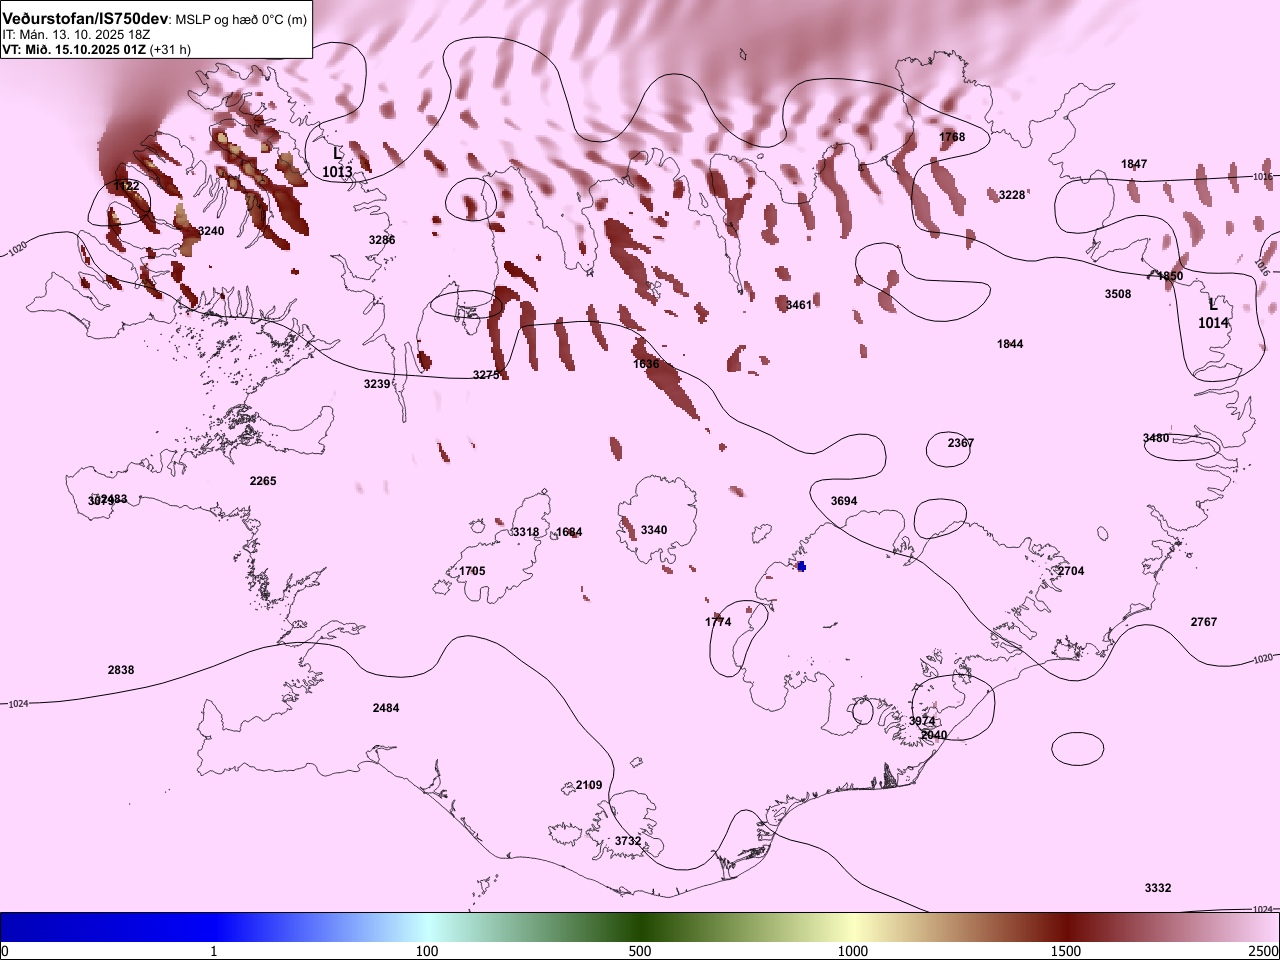Click the colour scale tick label 100
Viewport: 1280px width, 960px height.
427,951
